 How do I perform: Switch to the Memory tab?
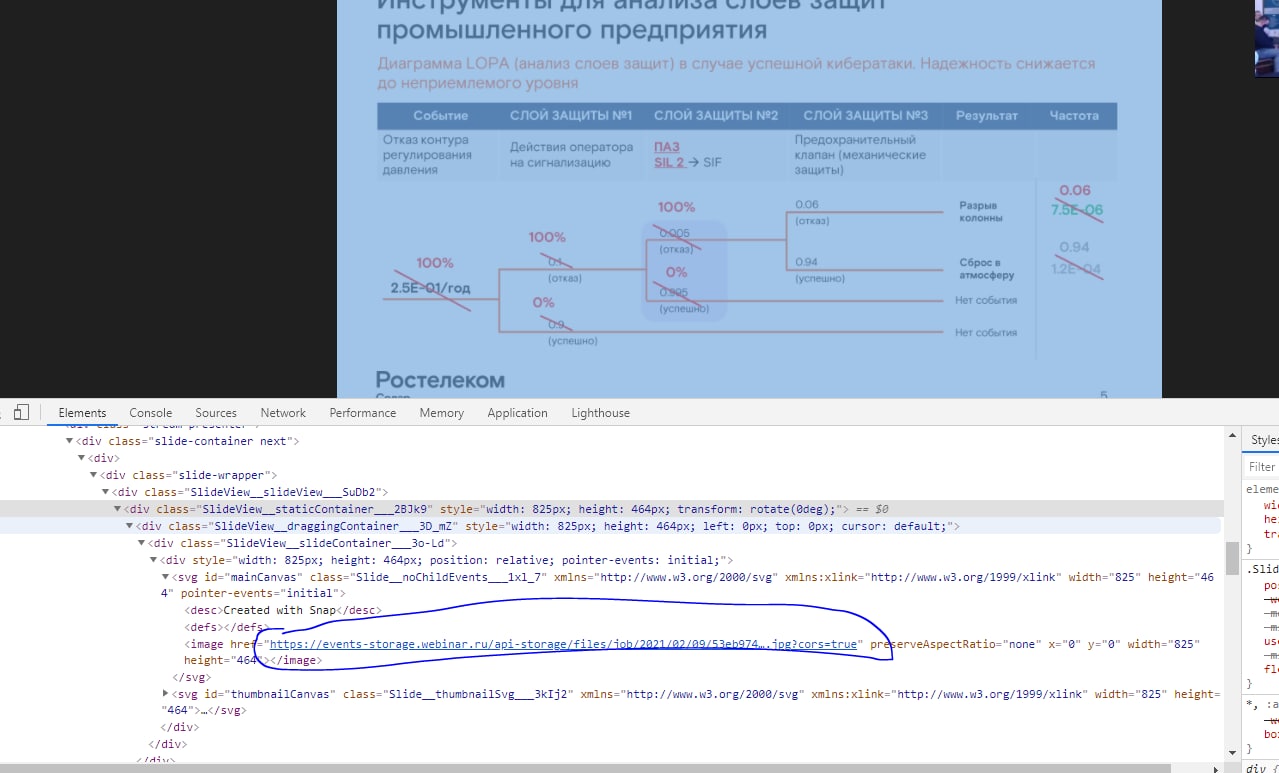(441, 413)
